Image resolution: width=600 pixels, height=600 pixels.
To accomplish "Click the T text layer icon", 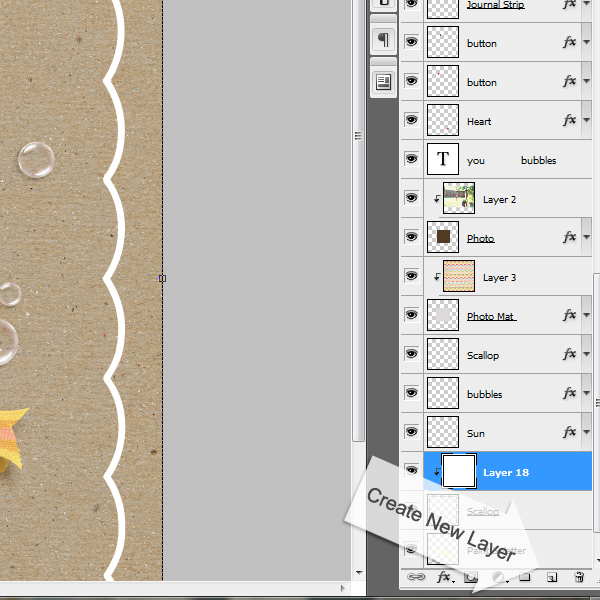I will point(443,159).
